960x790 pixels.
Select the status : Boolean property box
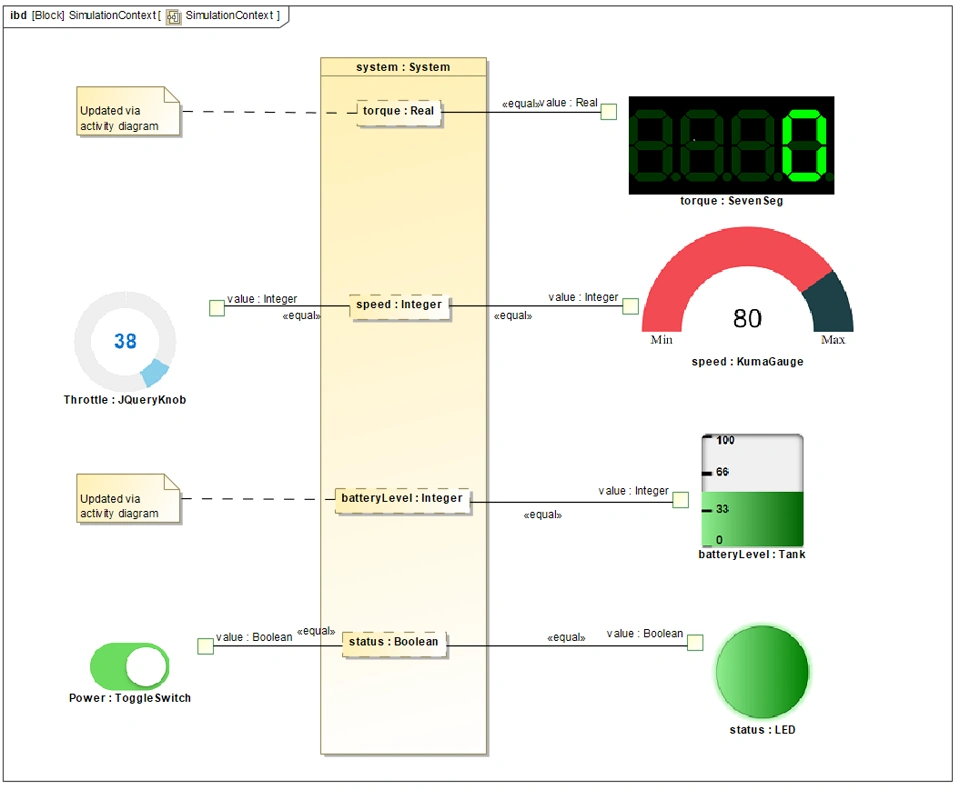[x=394, y=644]
